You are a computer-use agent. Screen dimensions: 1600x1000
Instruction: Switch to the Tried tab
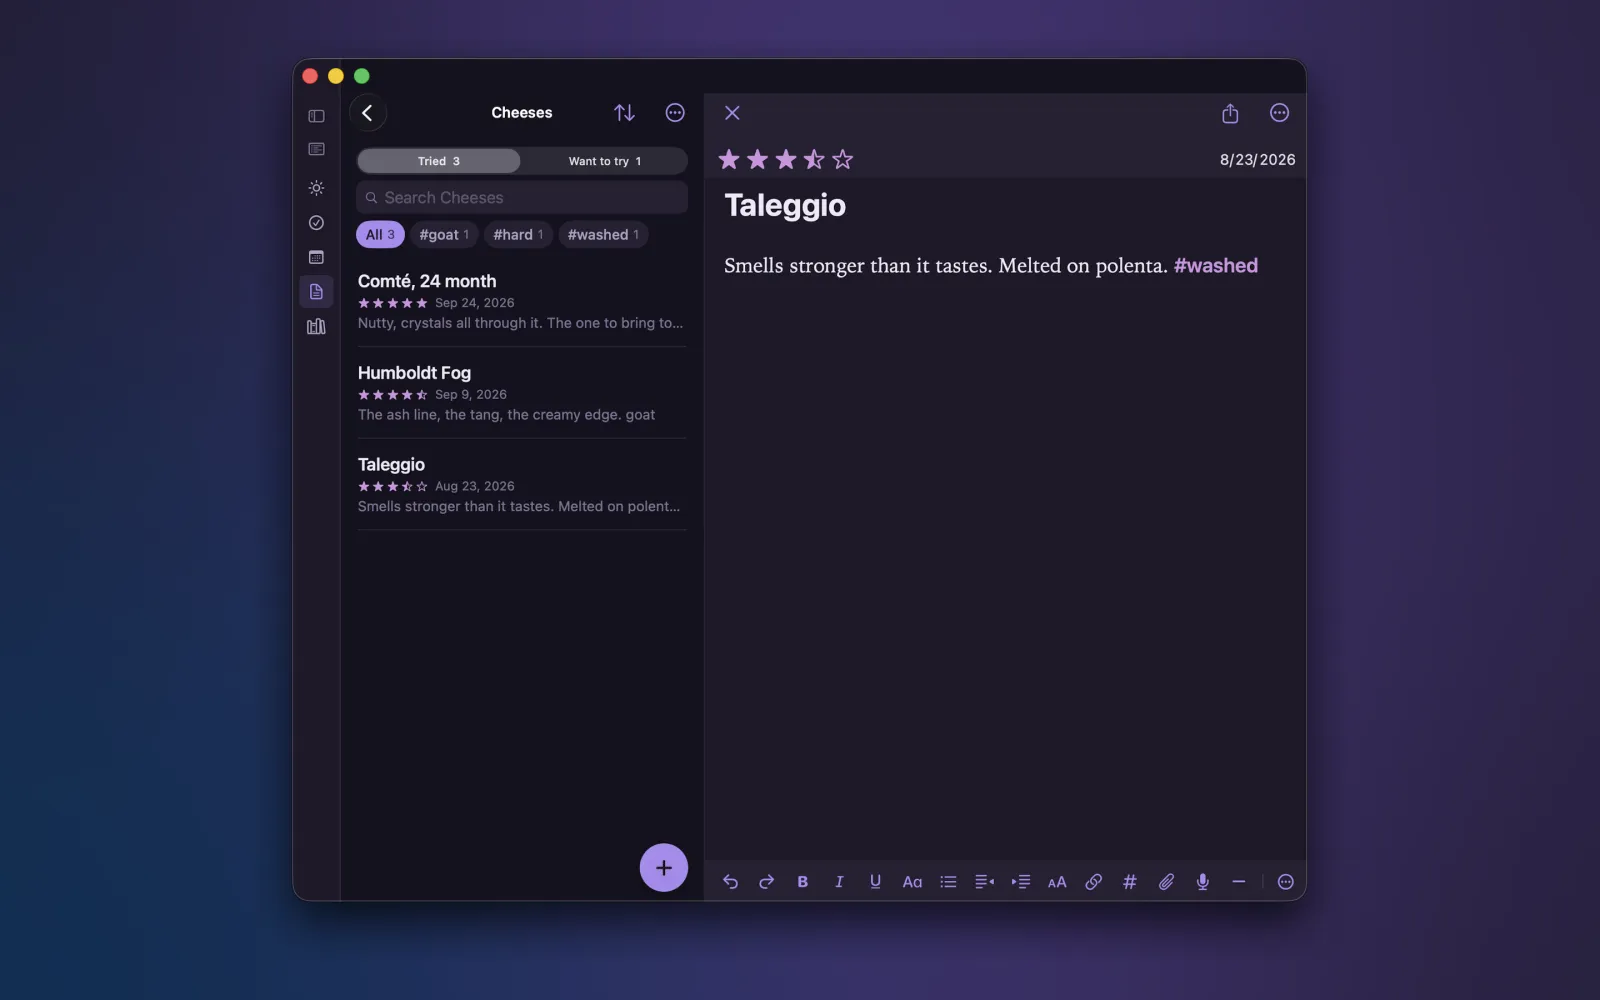pyautogui.click(x=439, y=161)
